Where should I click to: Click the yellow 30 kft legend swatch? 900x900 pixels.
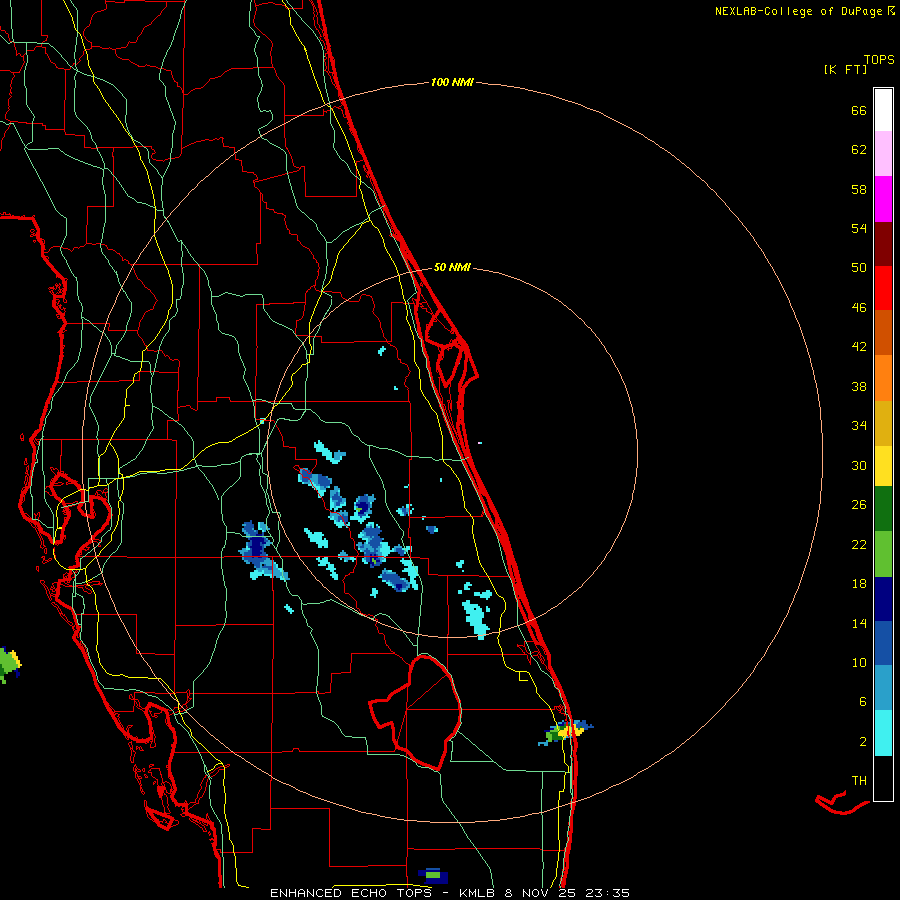(x=883, y=465)
